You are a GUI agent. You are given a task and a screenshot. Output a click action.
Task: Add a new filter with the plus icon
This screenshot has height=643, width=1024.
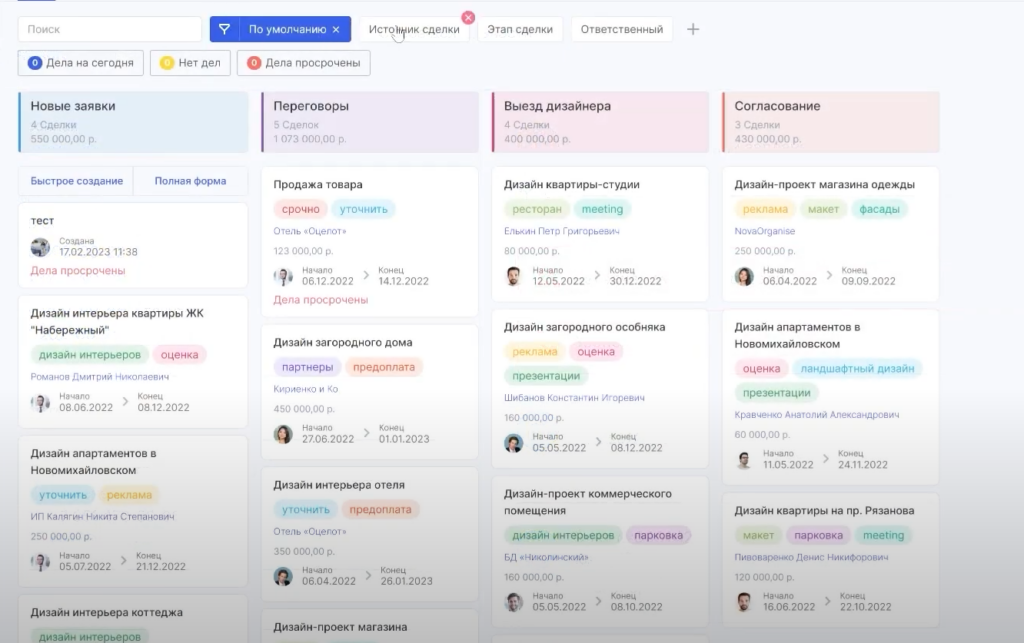coord(693,29)
